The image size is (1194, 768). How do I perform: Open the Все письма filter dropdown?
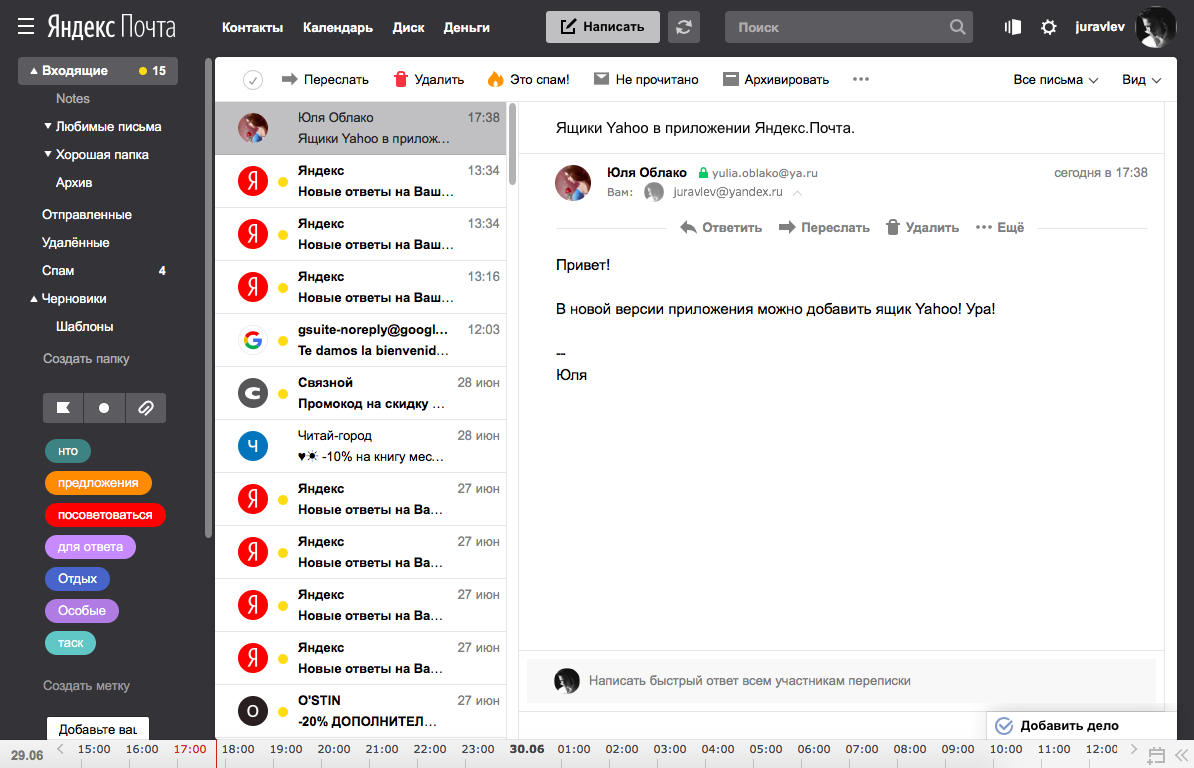(x=1055, y=79)
